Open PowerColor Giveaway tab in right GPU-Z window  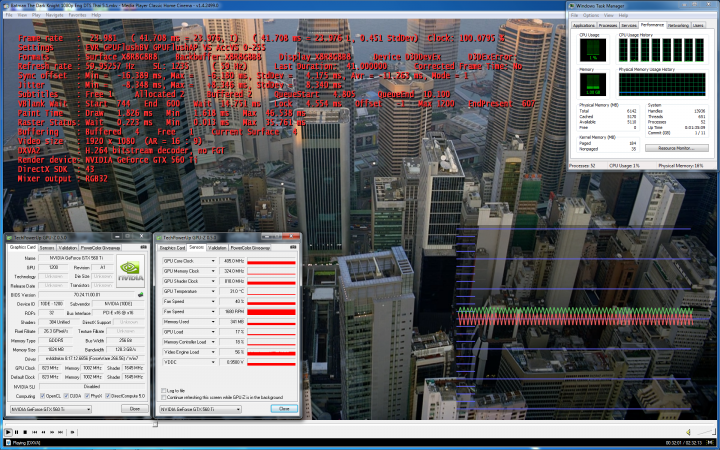click(250, 248)
